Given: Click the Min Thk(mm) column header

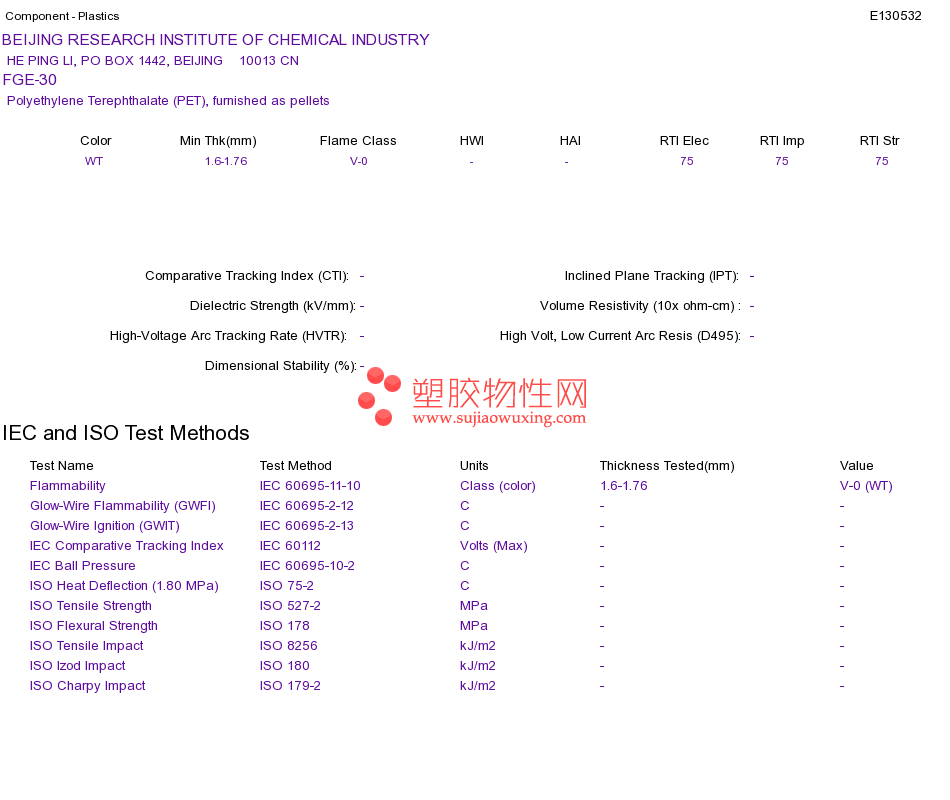Looking at the screenshot, I should [x=218, y=141].
